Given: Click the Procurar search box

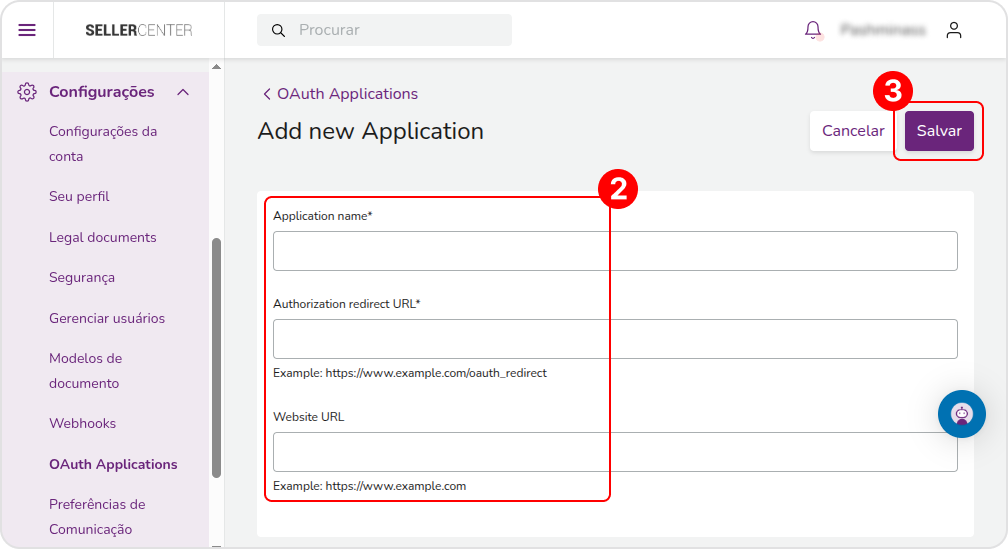Looking at the screenshot, I should (384, 30).
